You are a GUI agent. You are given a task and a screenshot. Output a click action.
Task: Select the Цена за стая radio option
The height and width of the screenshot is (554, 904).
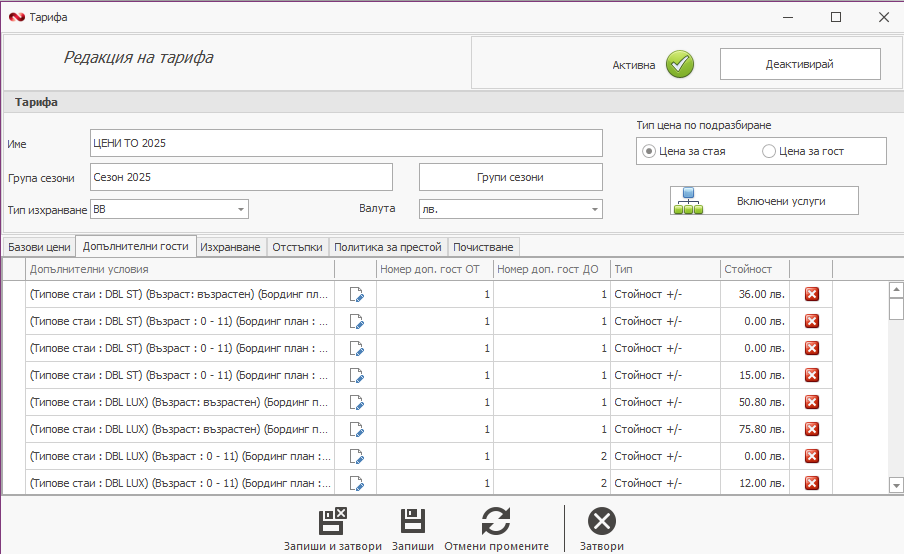(x=650, y=152)
